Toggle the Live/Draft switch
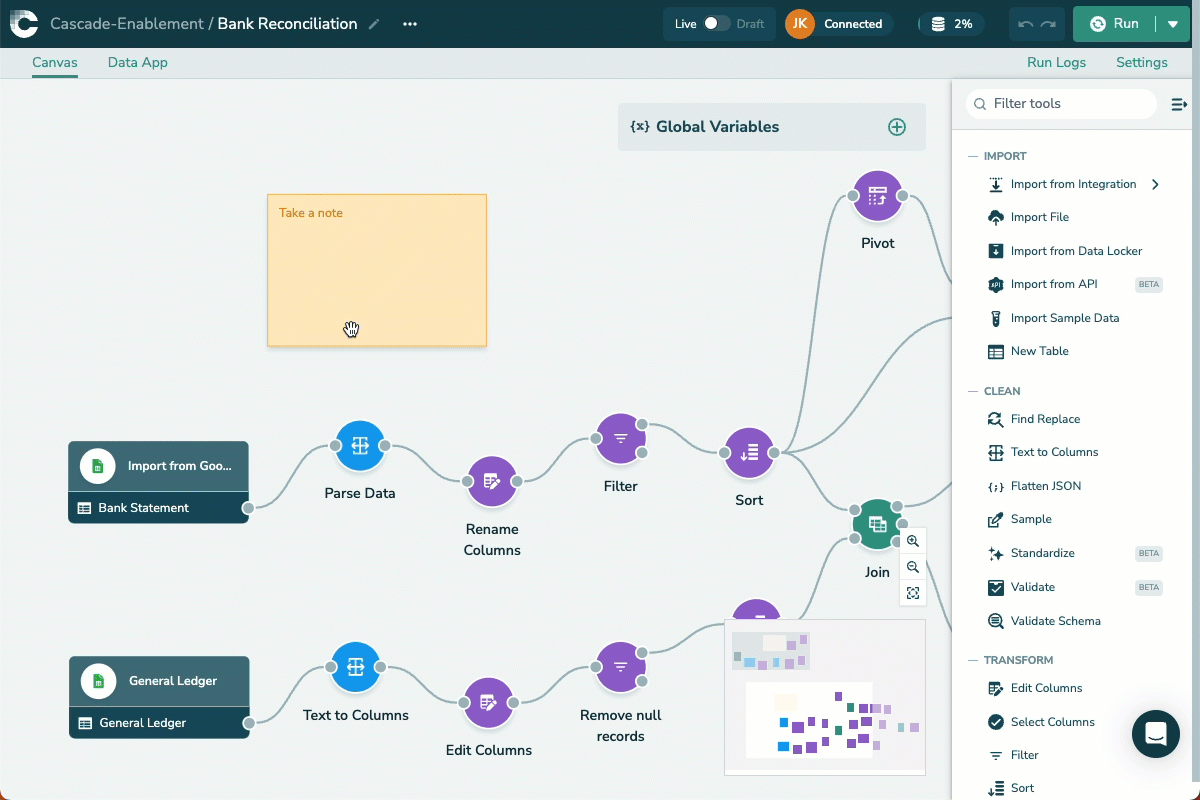This screenshot has width=1200, height=800. [717, 24]
